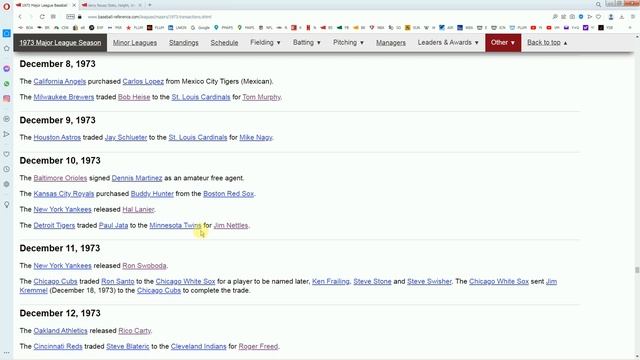This screenshot has width=640, height=360.
Task: Open a new browser tab with plus
Action: pyautogui.click(x=150, y=5)
